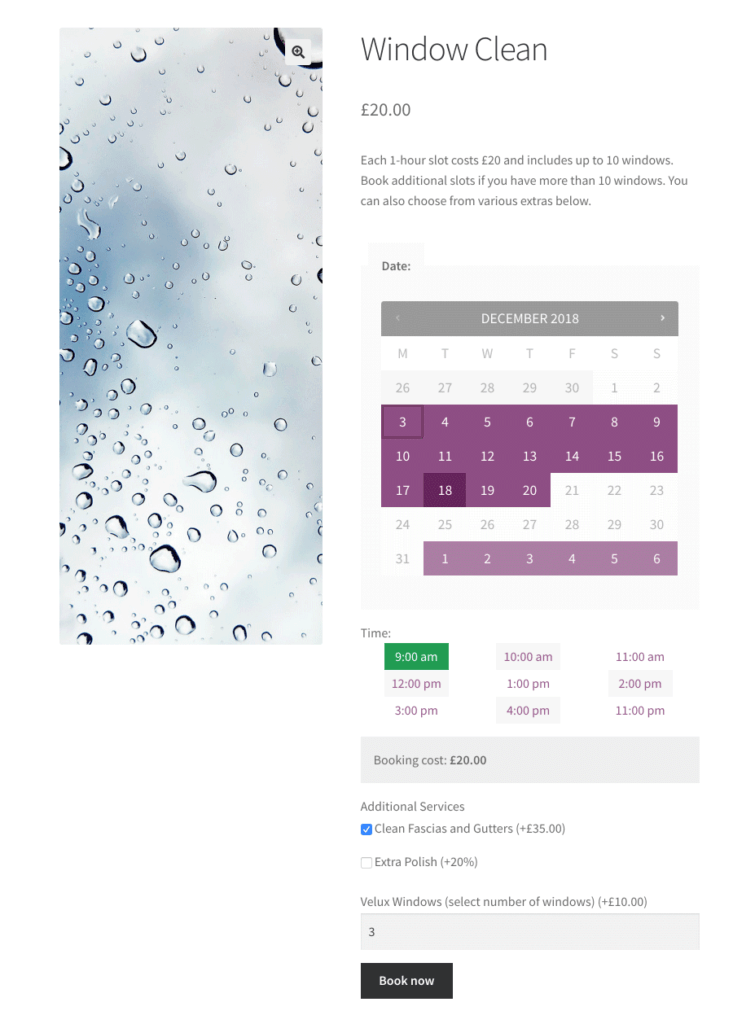Click the water droplet product image
Screen dimensions: 733x1024
[191, 336]
